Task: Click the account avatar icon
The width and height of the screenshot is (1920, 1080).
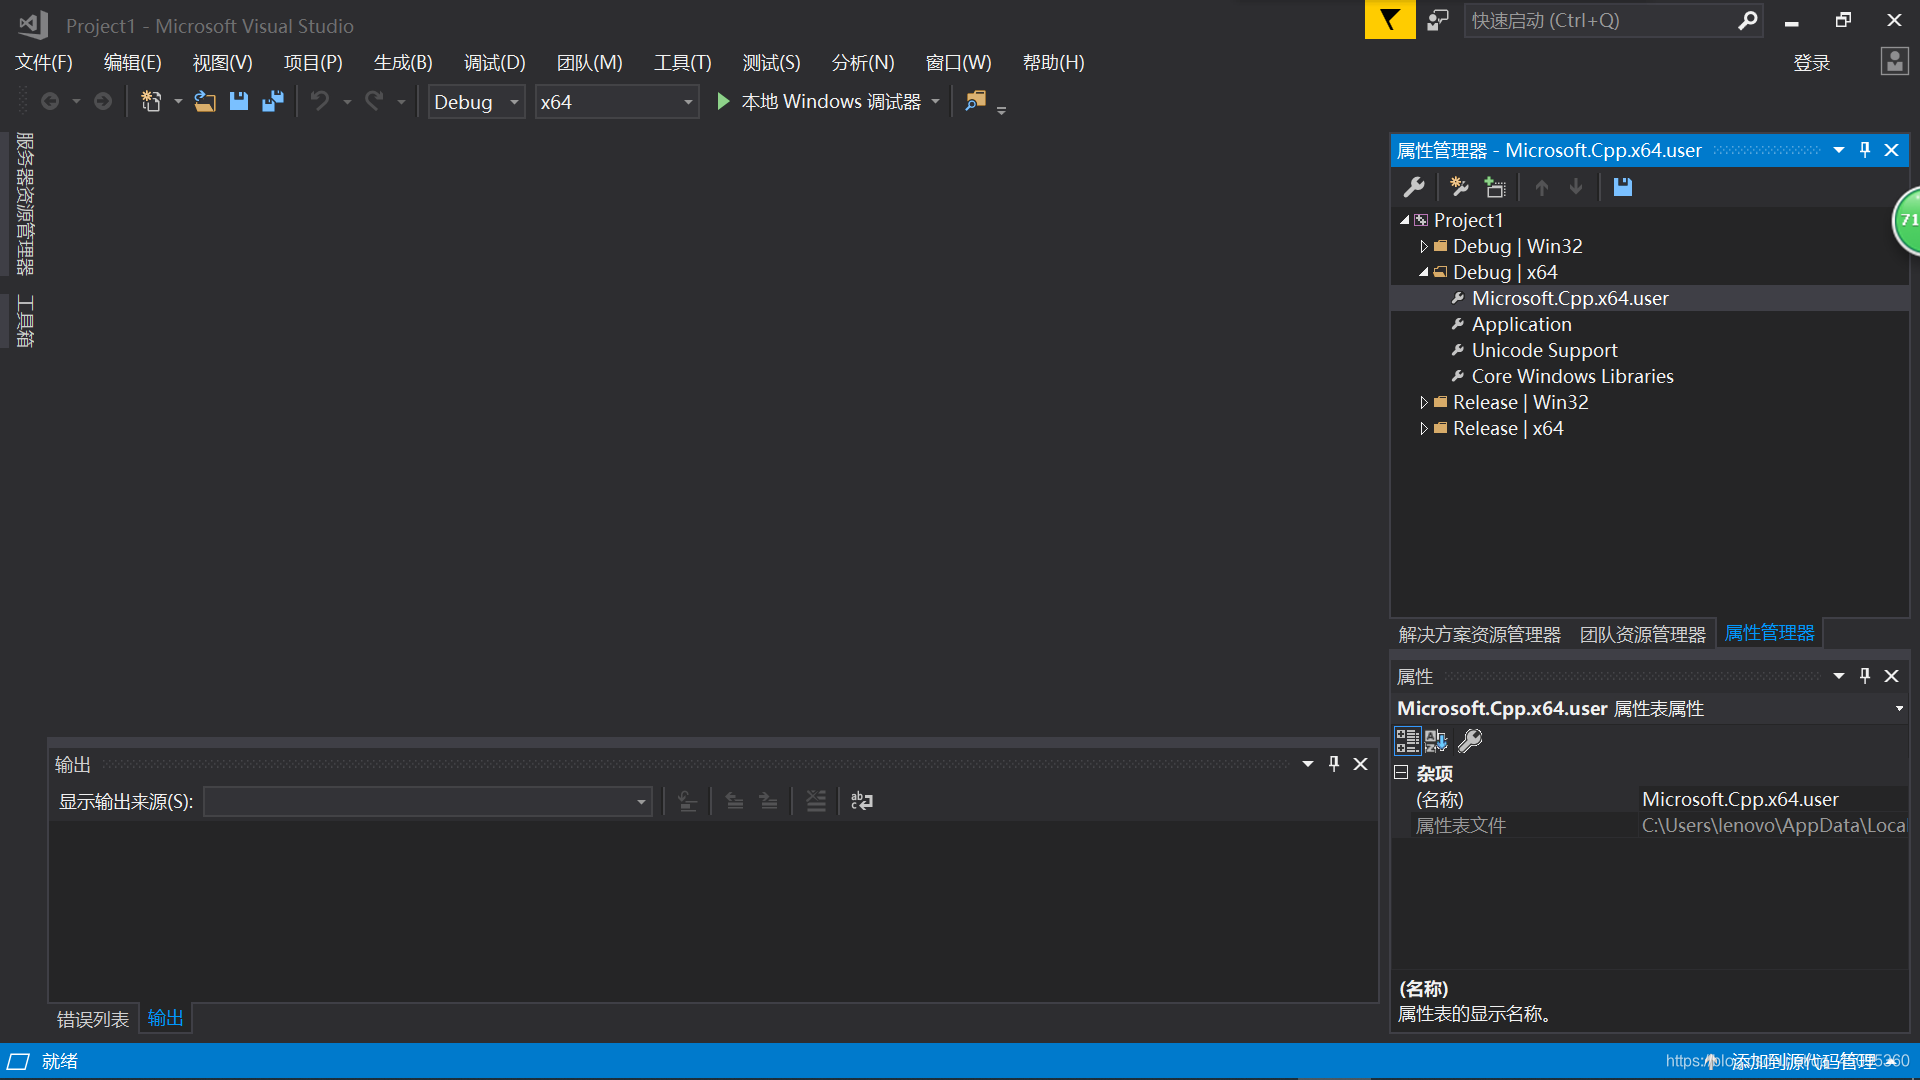Action: [1894, 62]
